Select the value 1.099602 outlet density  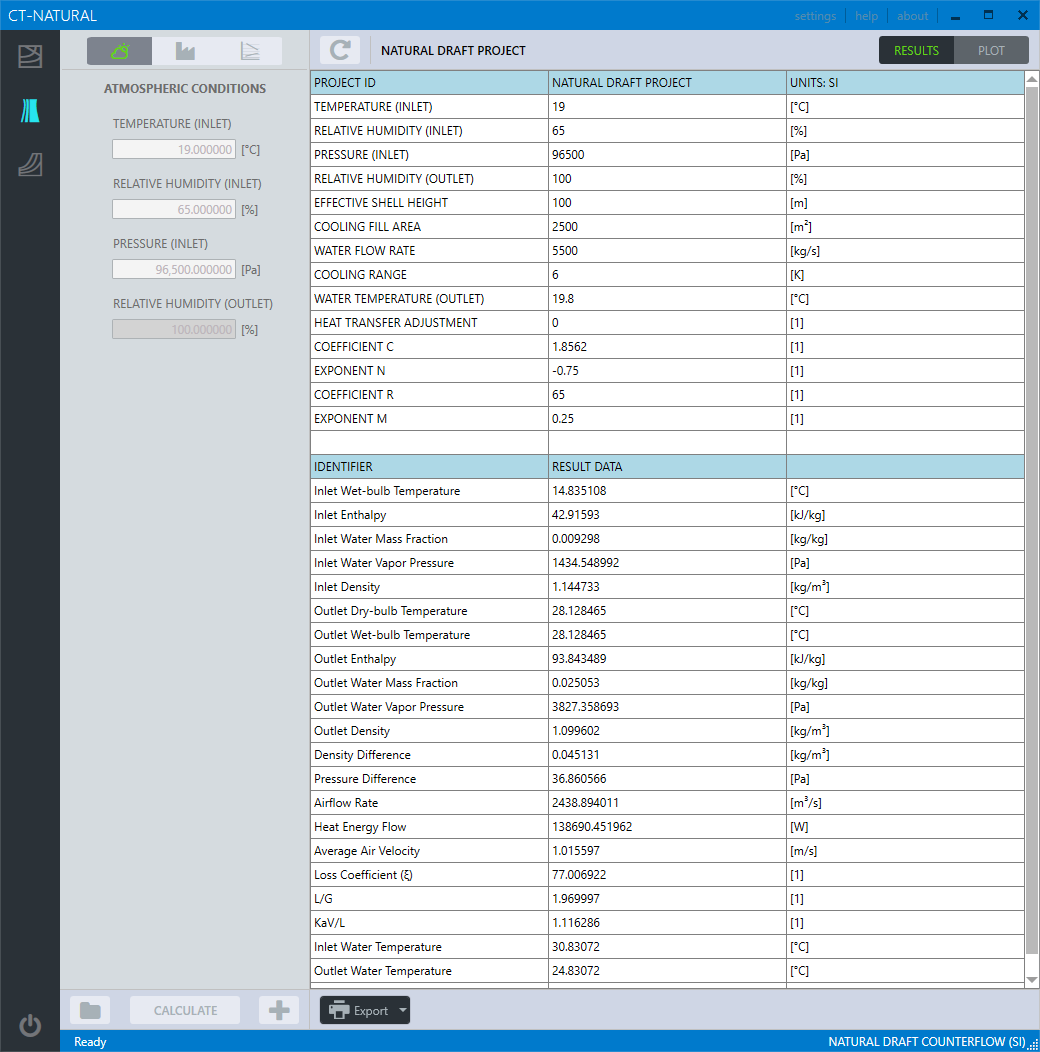(576, 731)
